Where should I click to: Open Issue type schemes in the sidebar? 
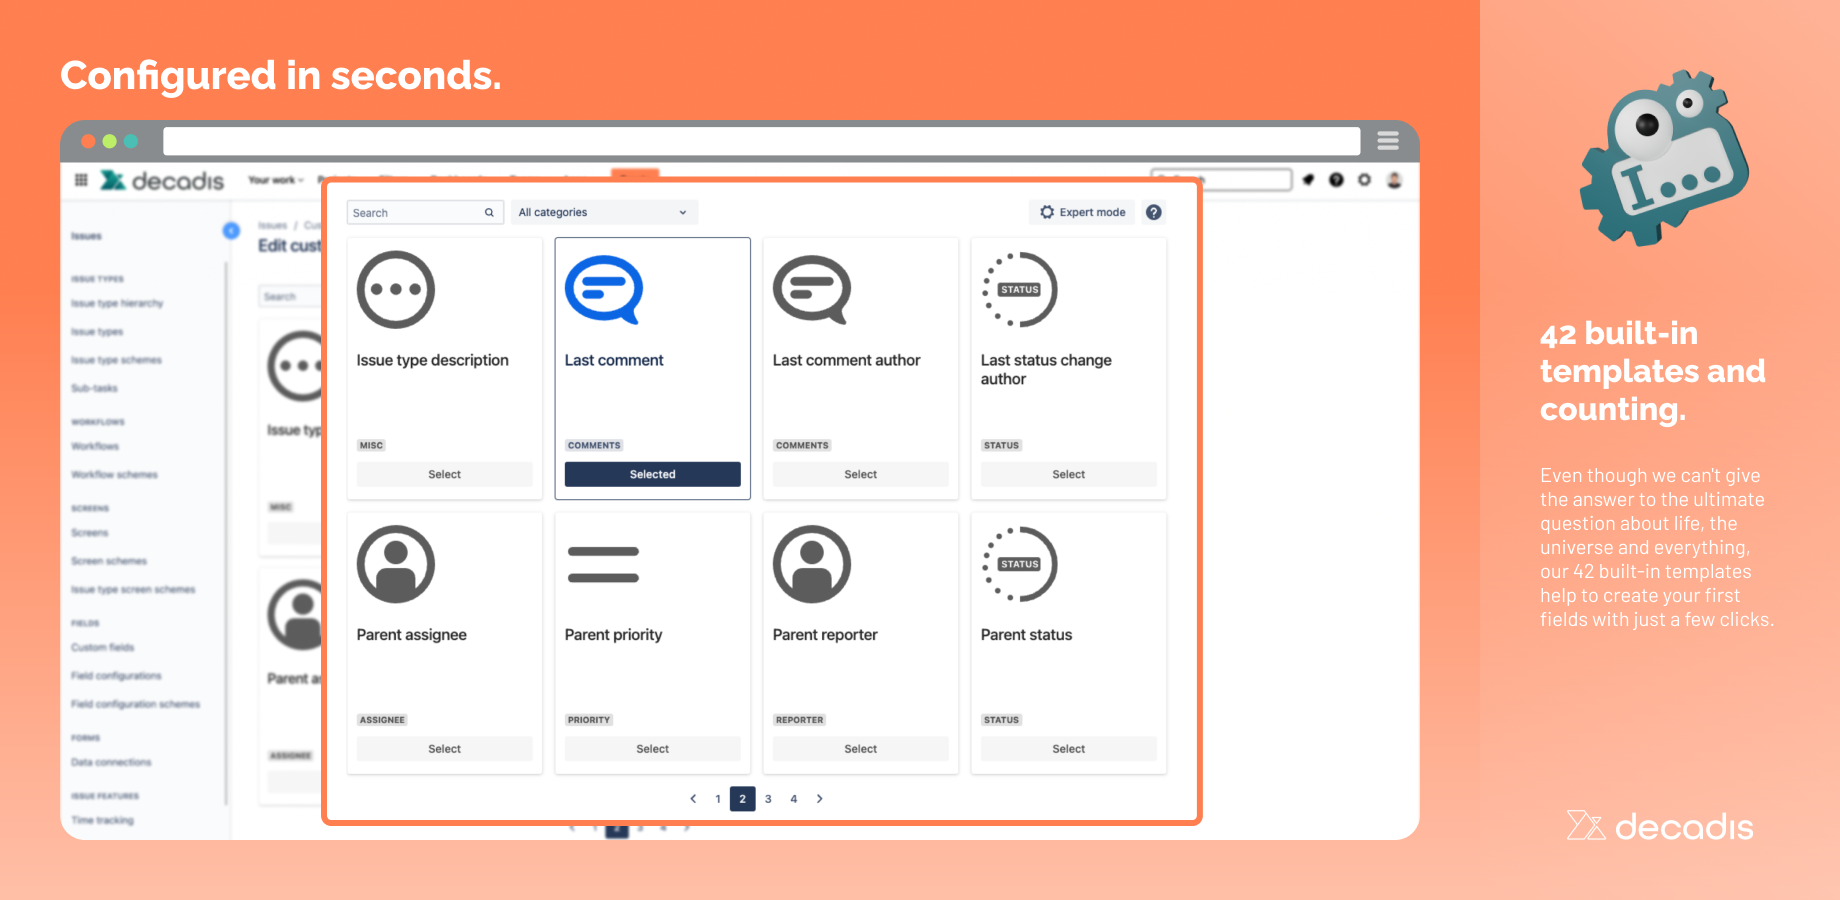(x=116, y=360)
